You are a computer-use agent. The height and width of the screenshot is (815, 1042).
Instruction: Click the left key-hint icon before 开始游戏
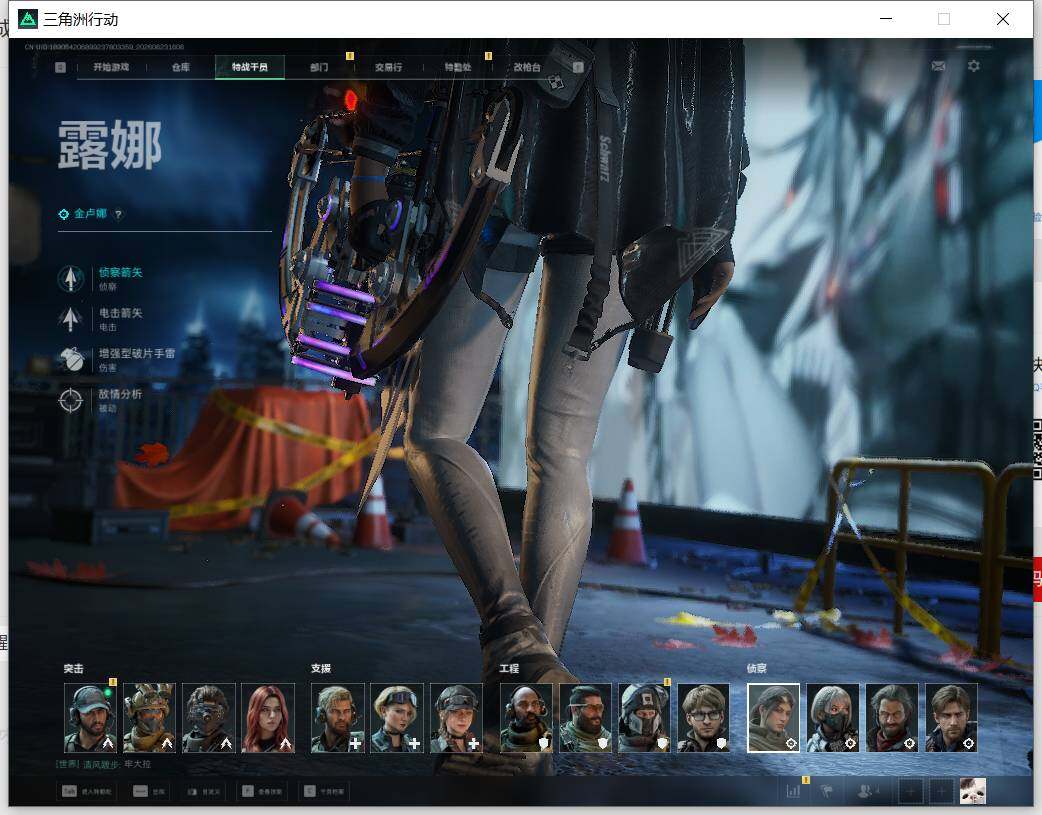click(60, 67)
